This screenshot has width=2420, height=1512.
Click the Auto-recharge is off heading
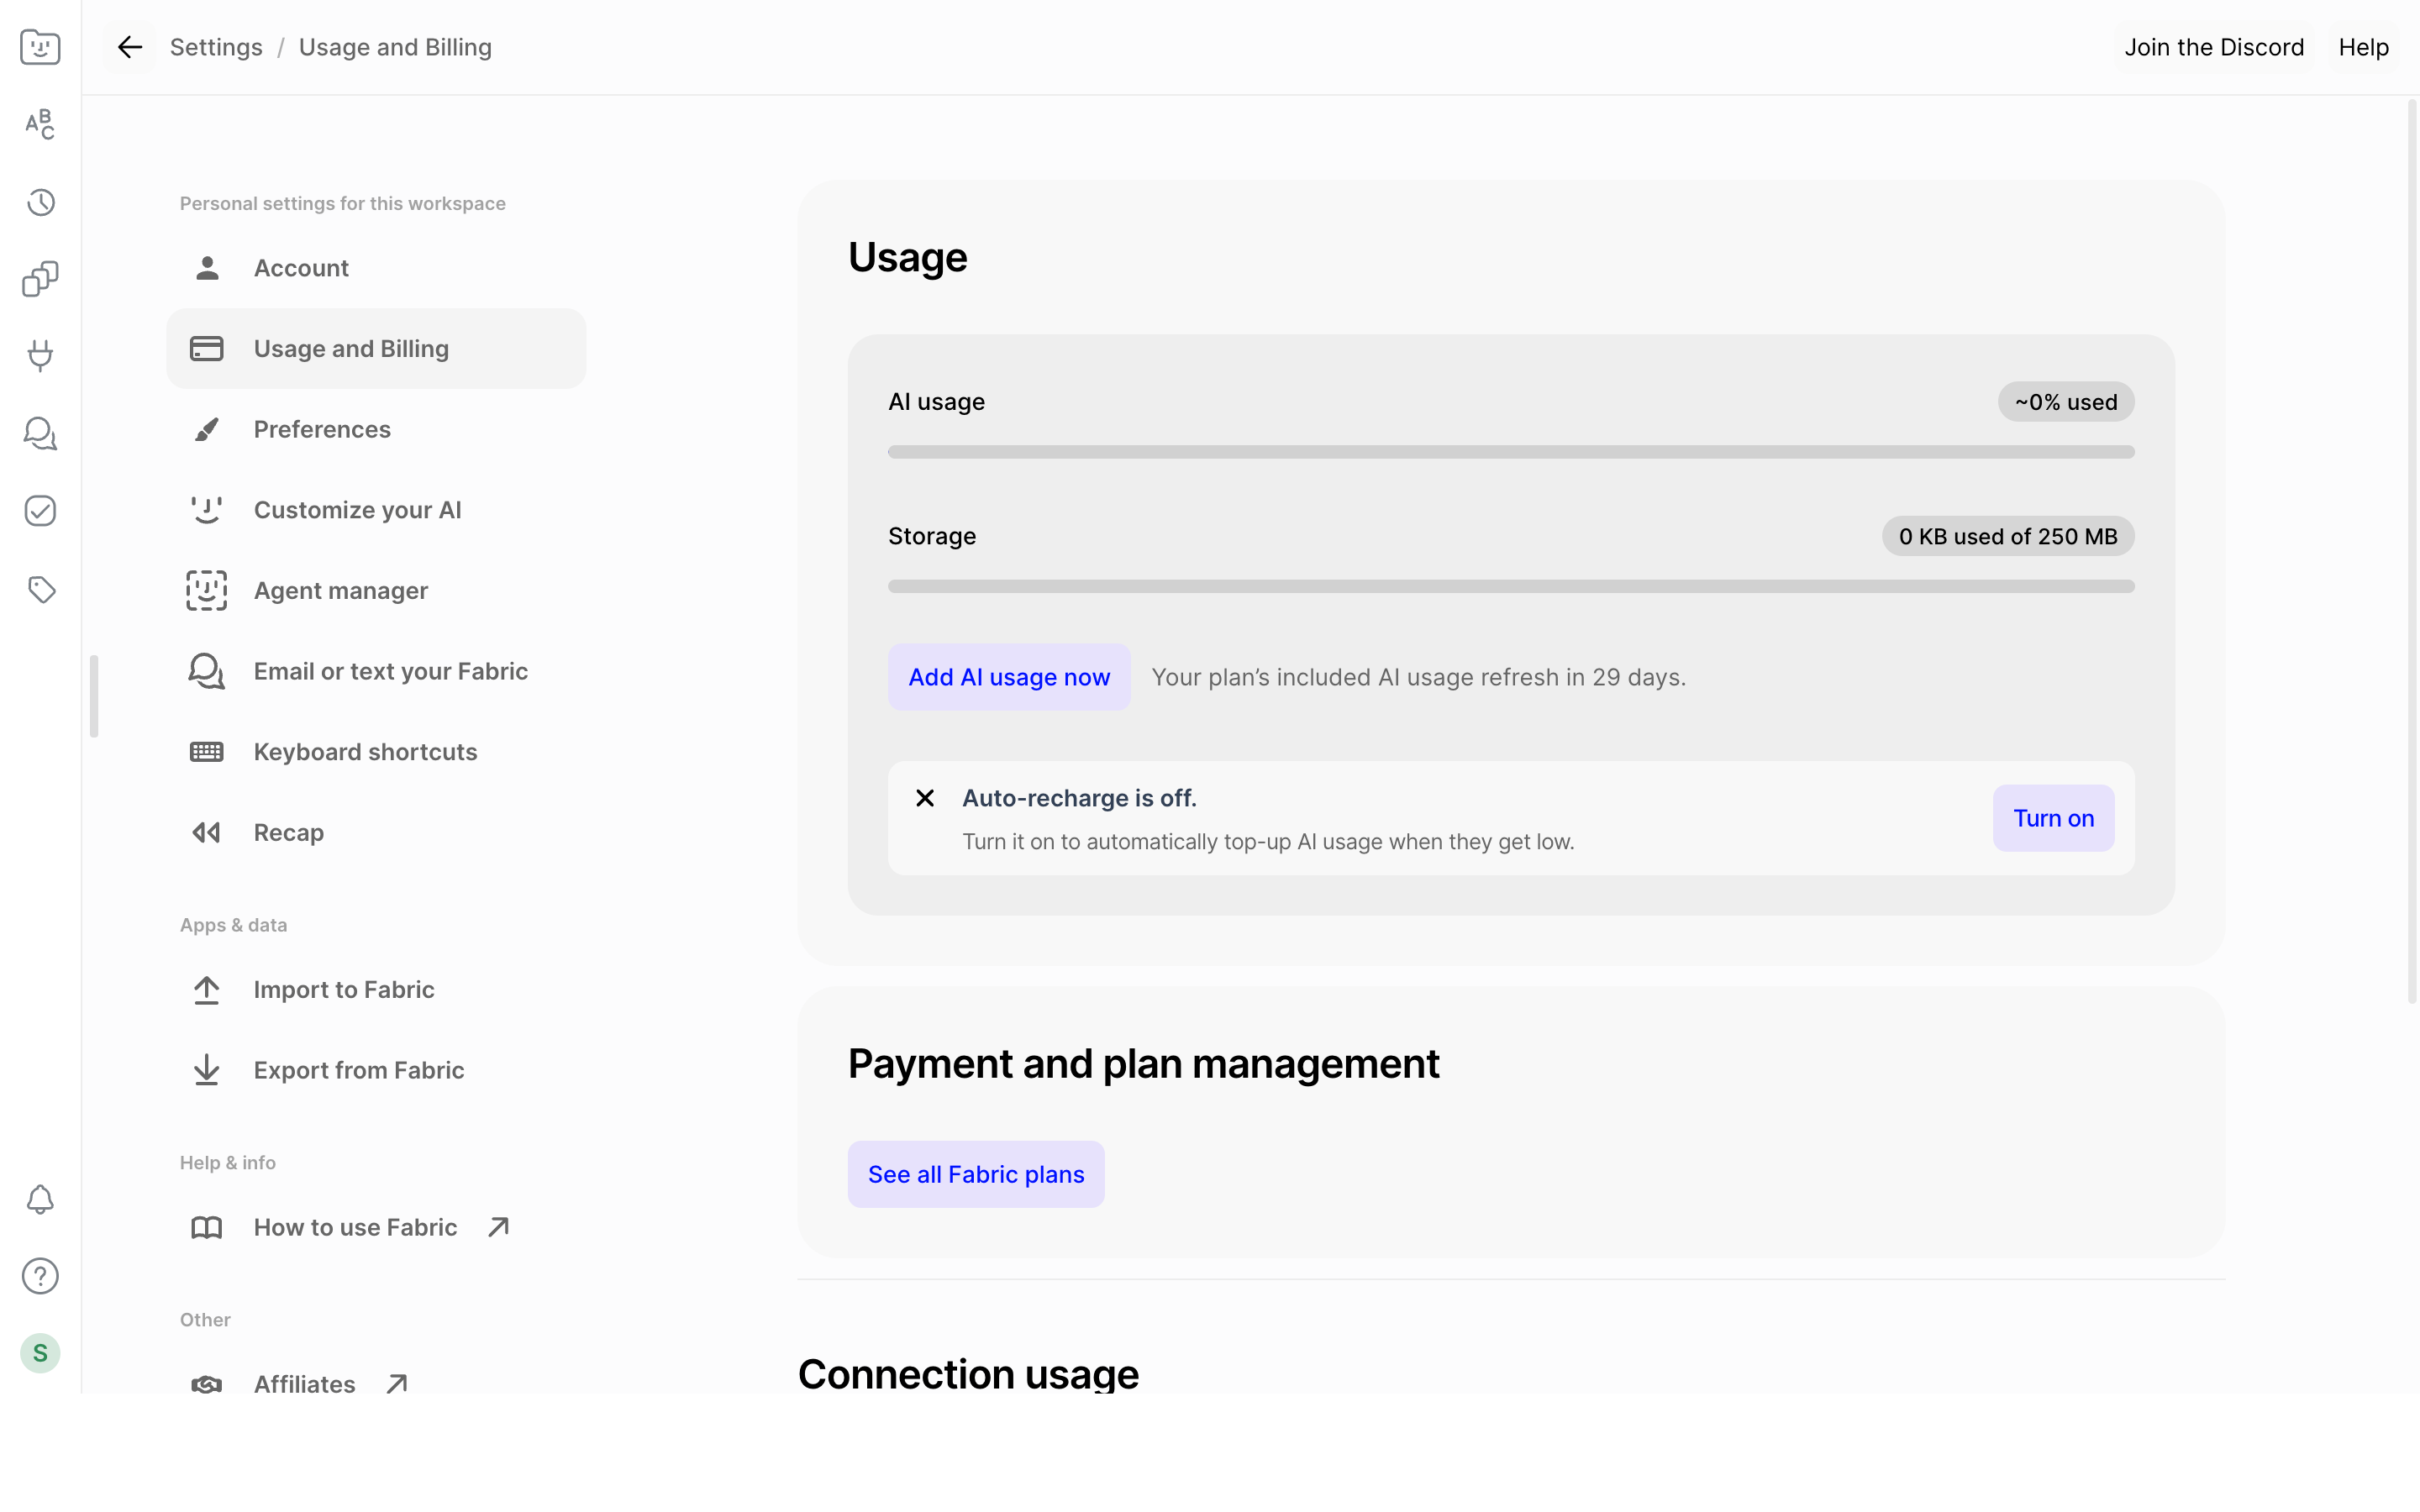(1079, 798)
